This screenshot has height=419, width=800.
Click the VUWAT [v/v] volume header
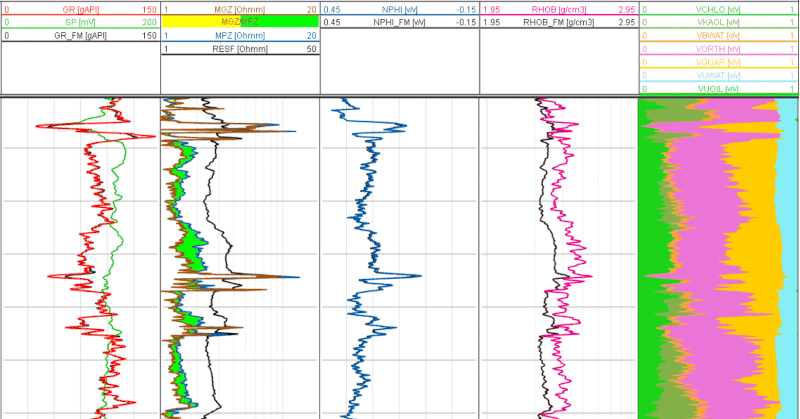tap(718, 75)
